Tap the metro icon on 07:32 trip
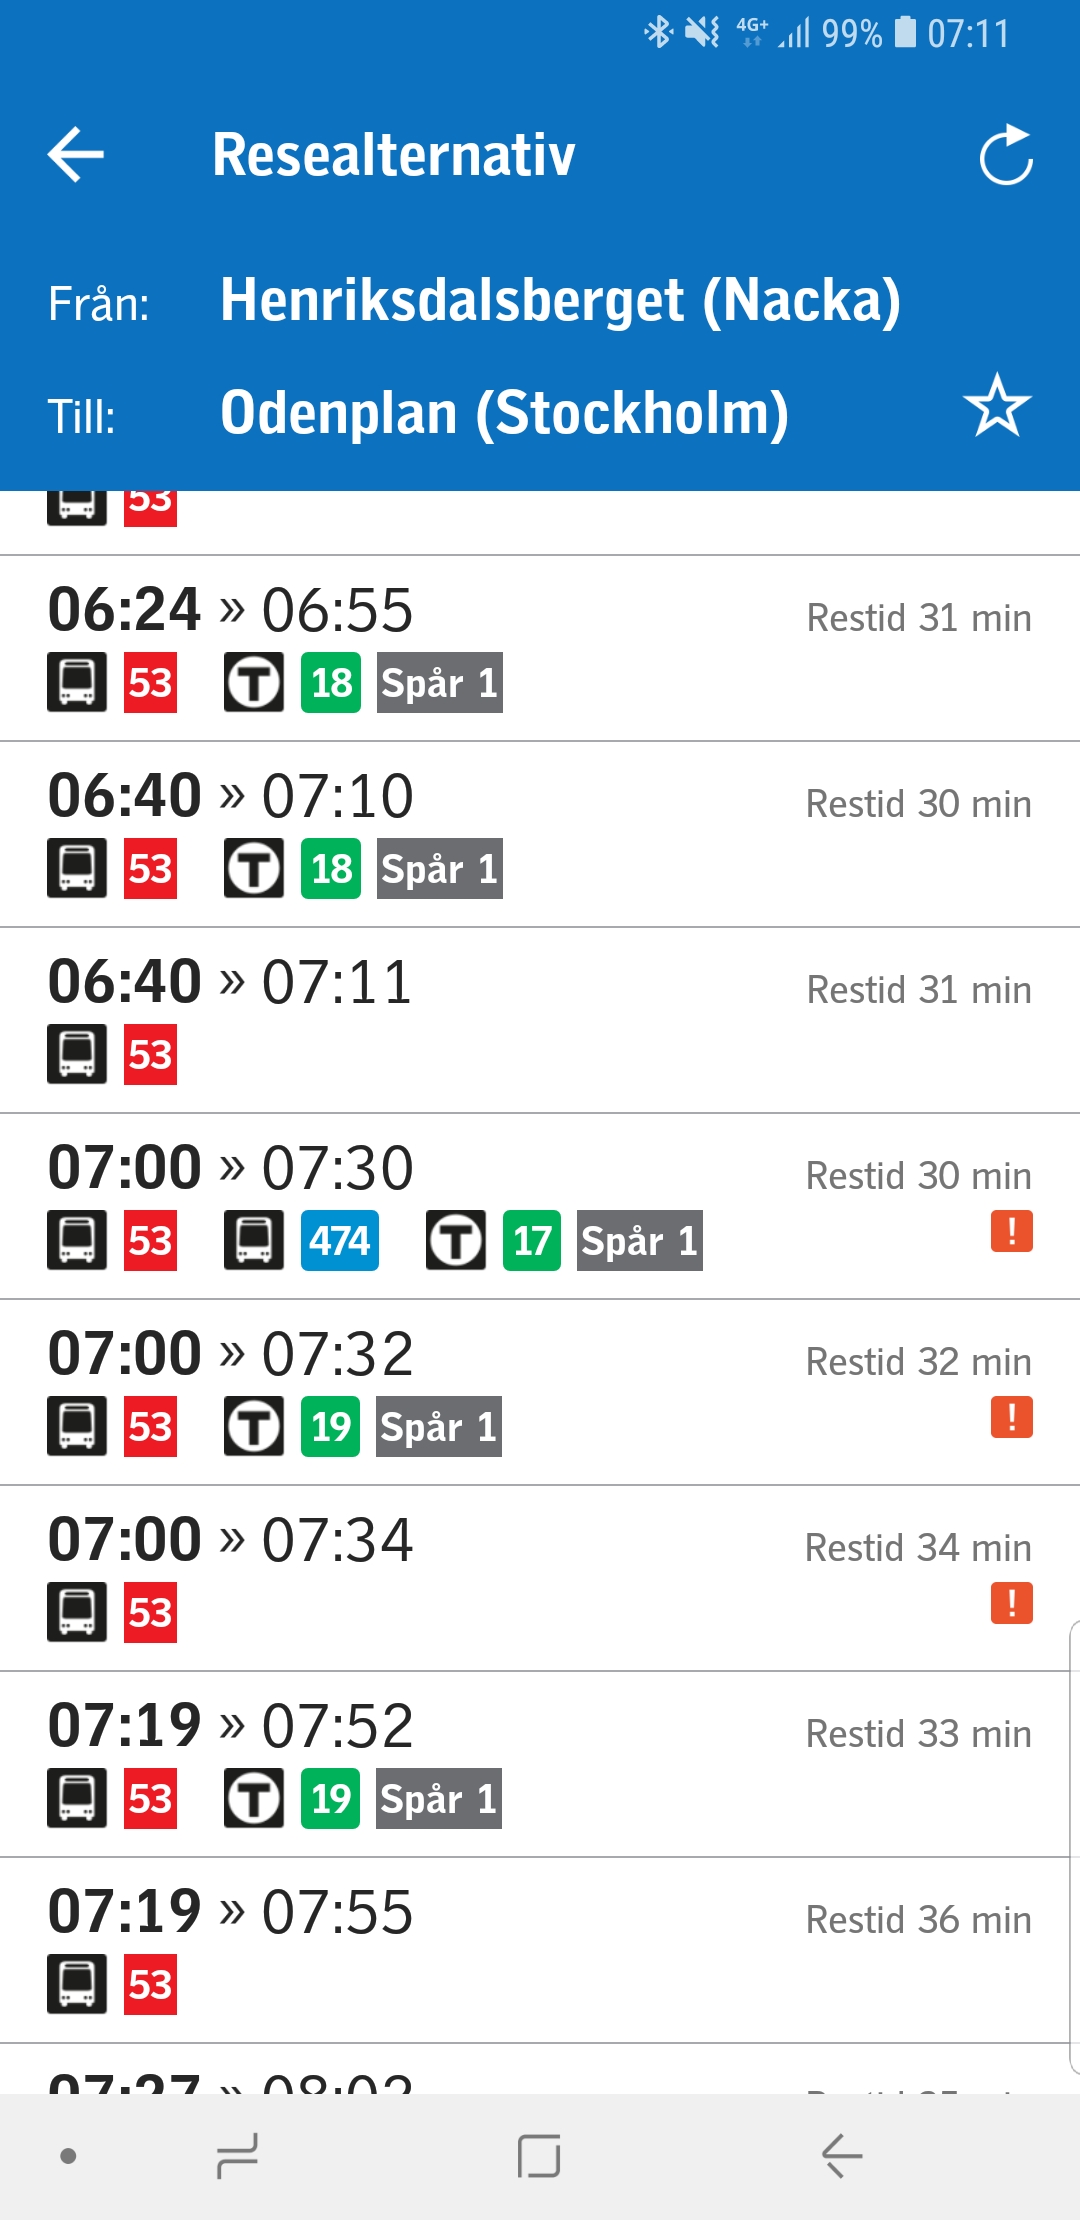The width and height of the screenshot is (1080, 2220). pos(254,1427)
